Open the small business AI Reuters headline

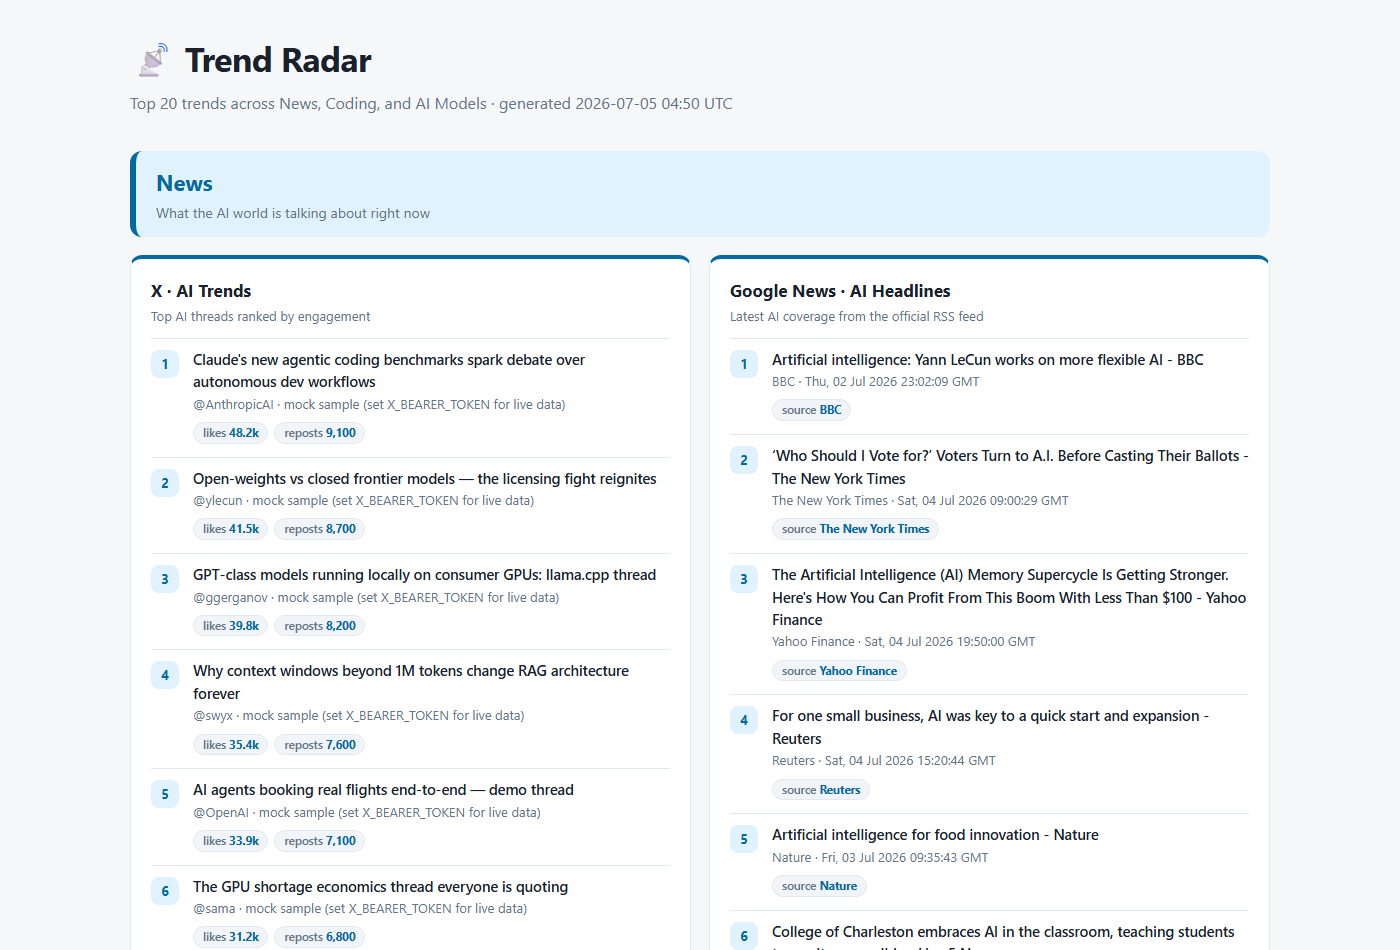[990, 727]
